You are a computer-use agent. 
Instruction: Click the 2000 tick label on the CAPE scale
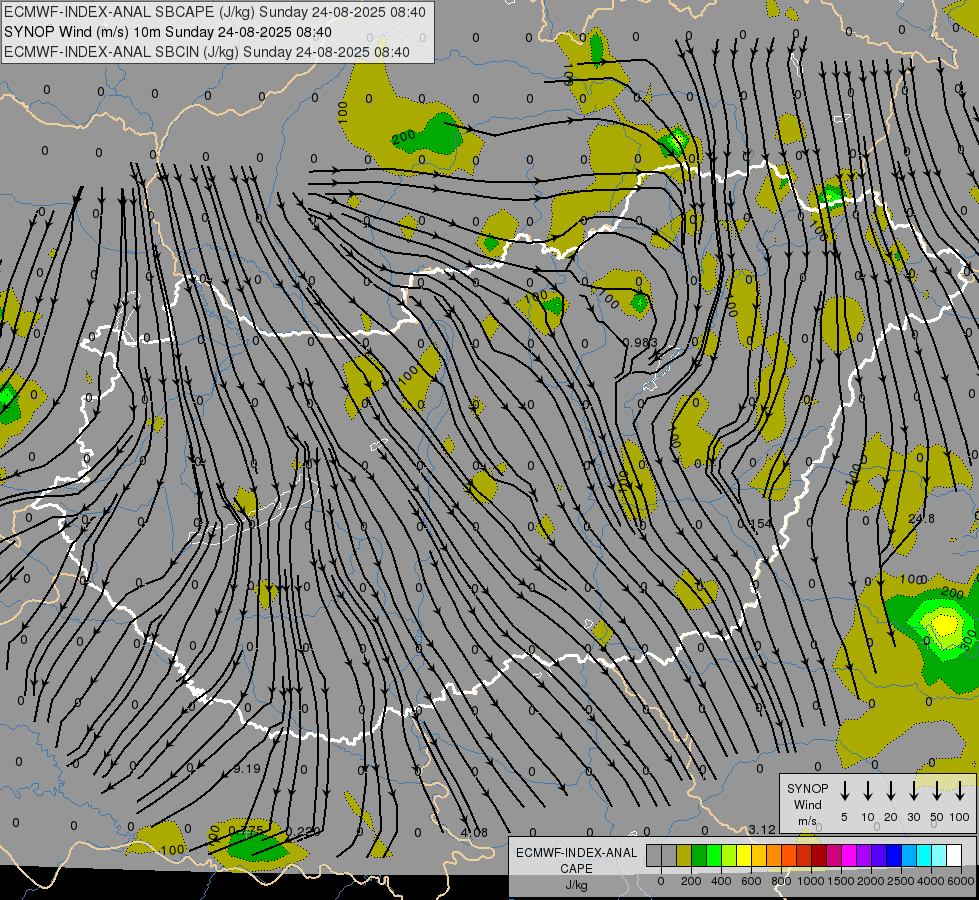871,881
